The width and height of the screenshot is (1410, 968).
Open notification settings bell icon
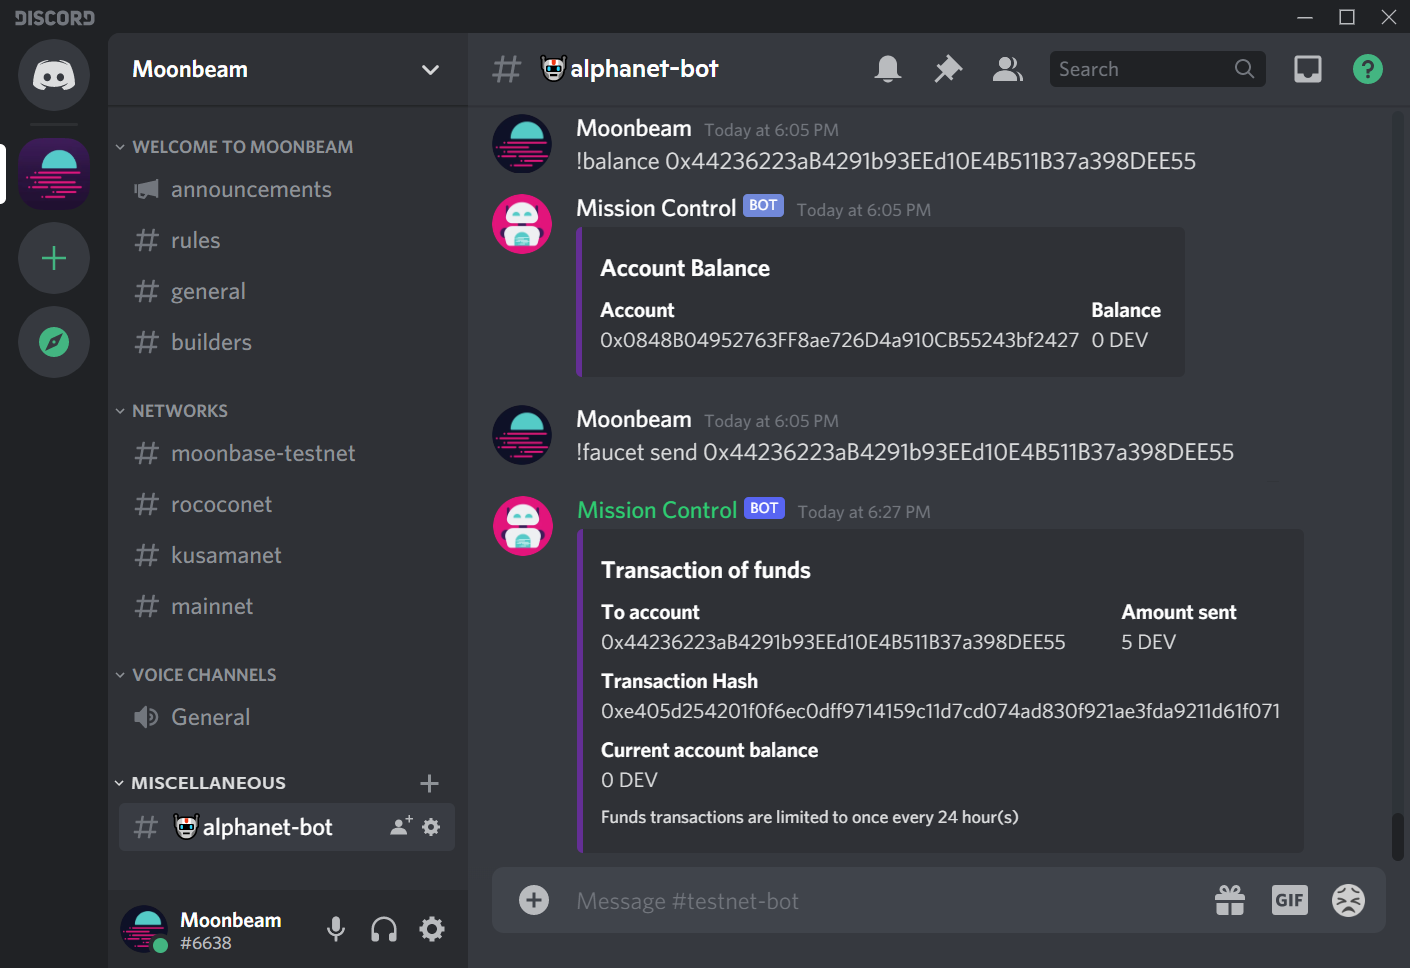coord(888,69)
